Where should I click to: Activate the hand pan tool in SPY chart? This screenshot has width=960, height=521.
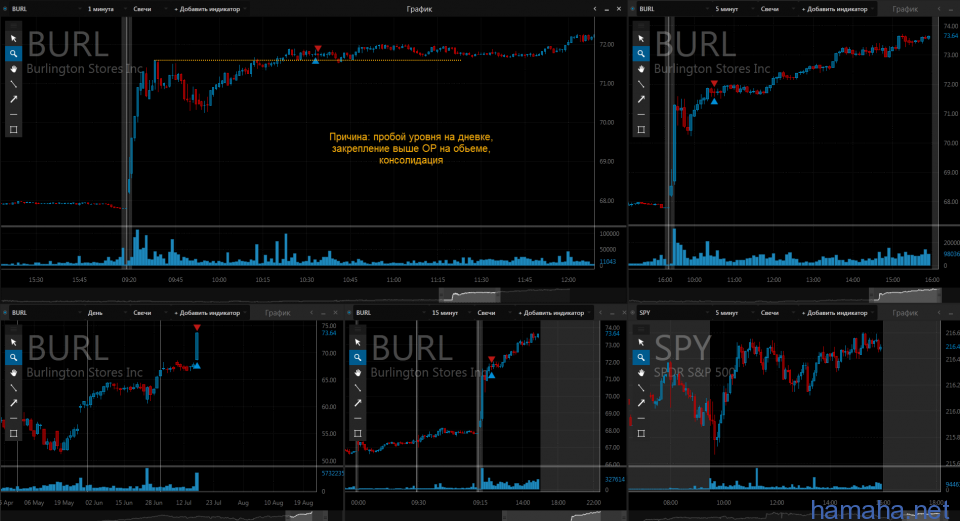tap(641, 372)
